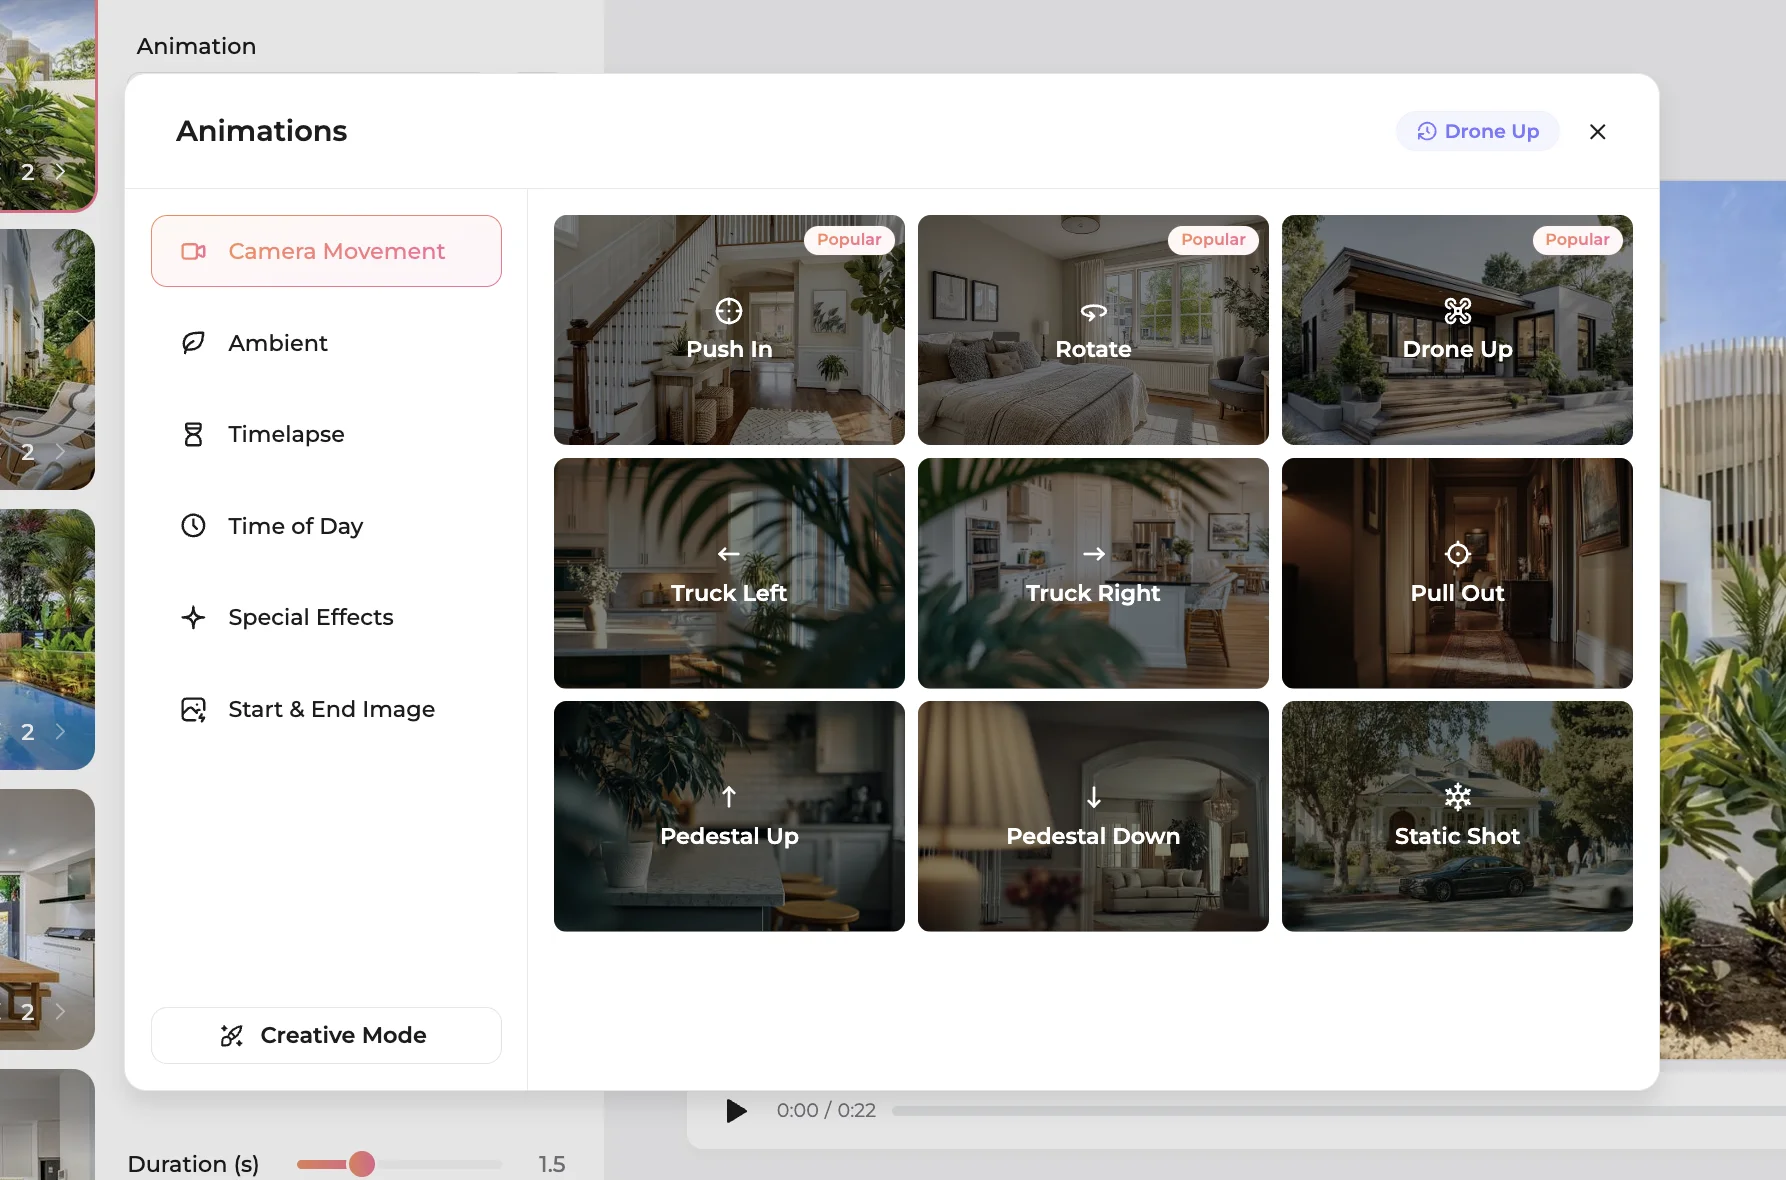Click the Animations dialog title
This screenshot has height=1180, width=1786.
pyautogui.click(x=261, y=131)
